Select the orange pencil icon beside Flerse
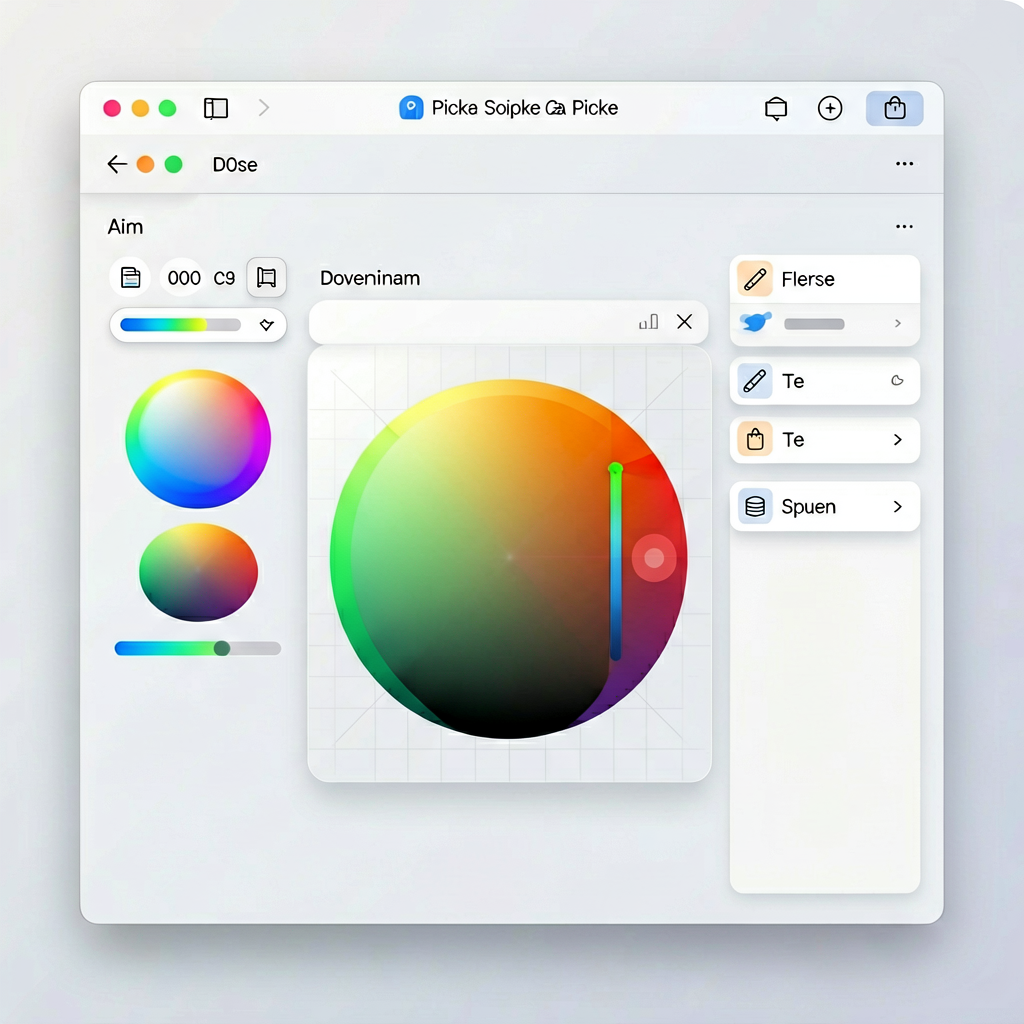 click(755, 279)
